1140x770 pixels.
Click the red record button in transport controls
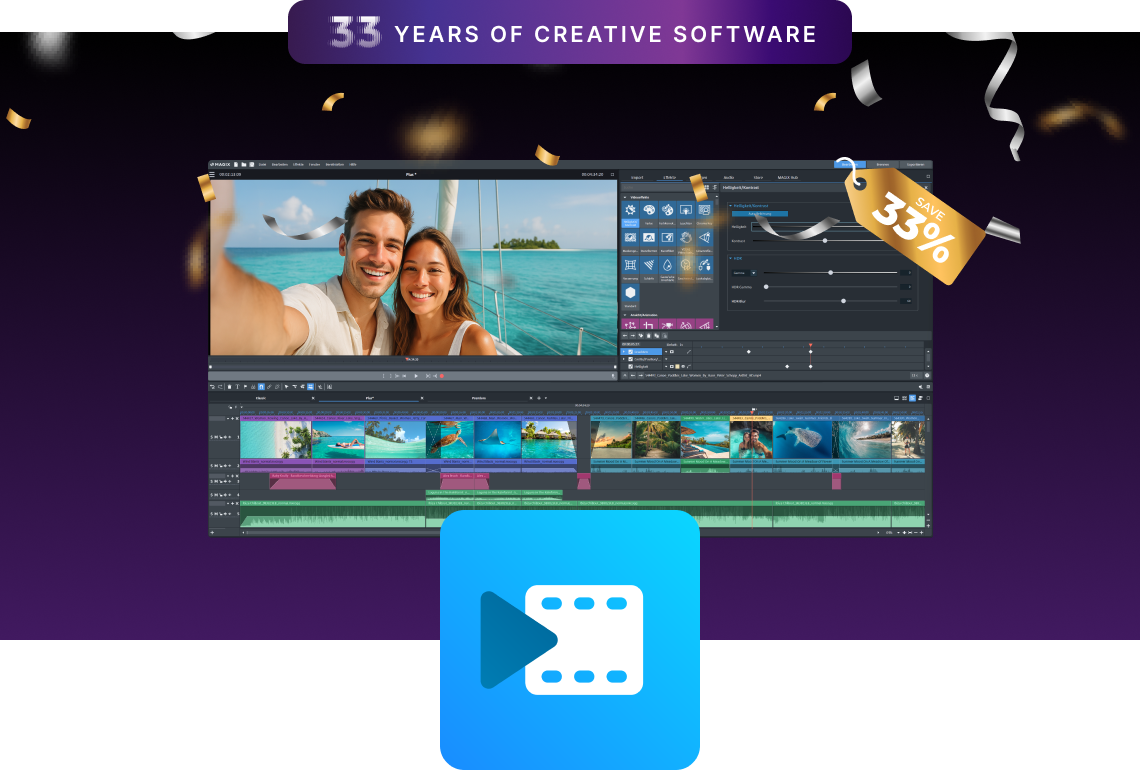point(441,375)
